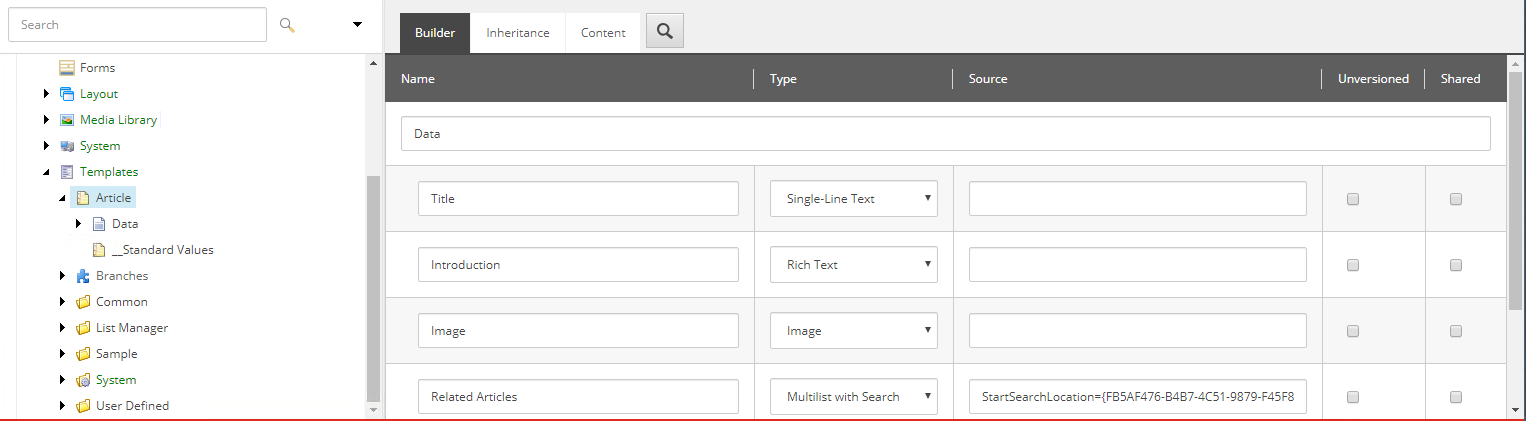The height and width of the screenshot is (421, 1526).
Task: Open the Multilist with Search type dropdown
Action: pos(854,396)
